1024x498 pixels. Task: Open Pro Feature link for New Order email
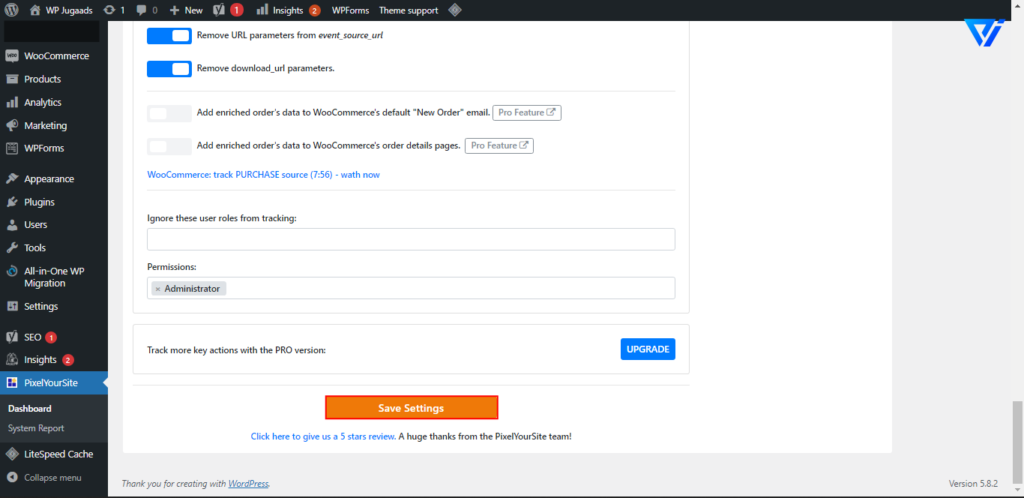(x=527, y=113)
